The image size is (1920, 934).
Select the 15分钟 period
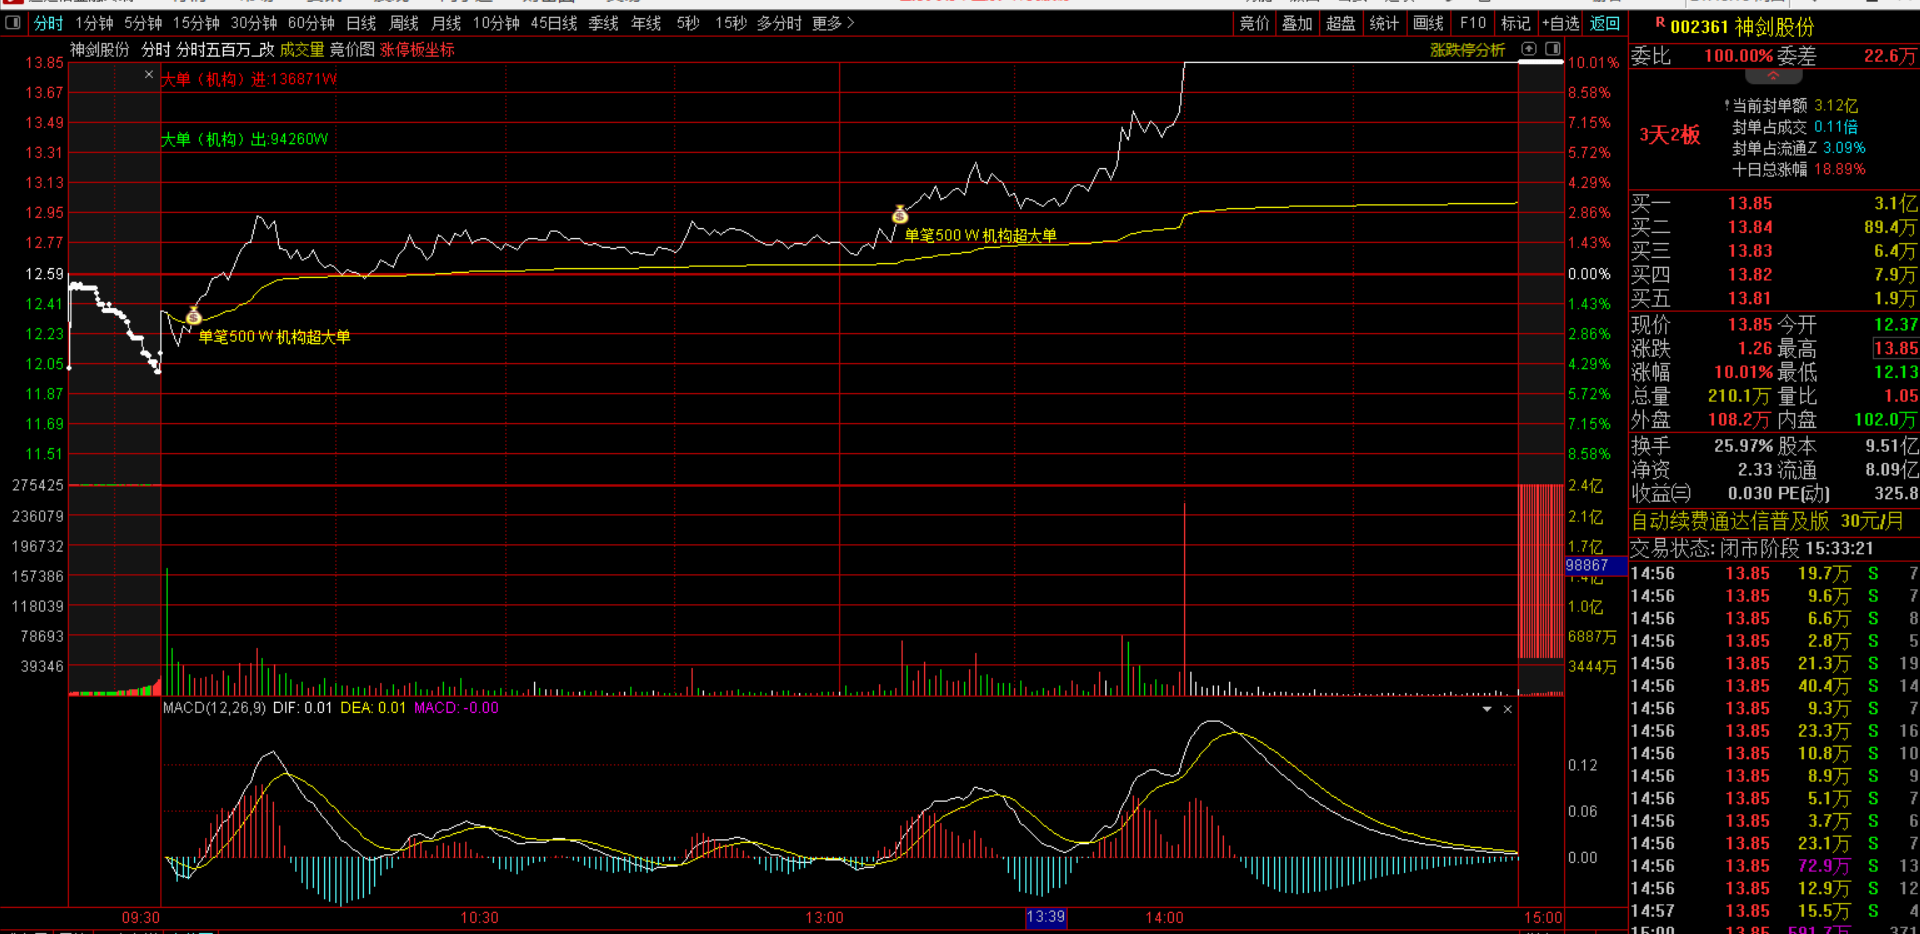196,23
